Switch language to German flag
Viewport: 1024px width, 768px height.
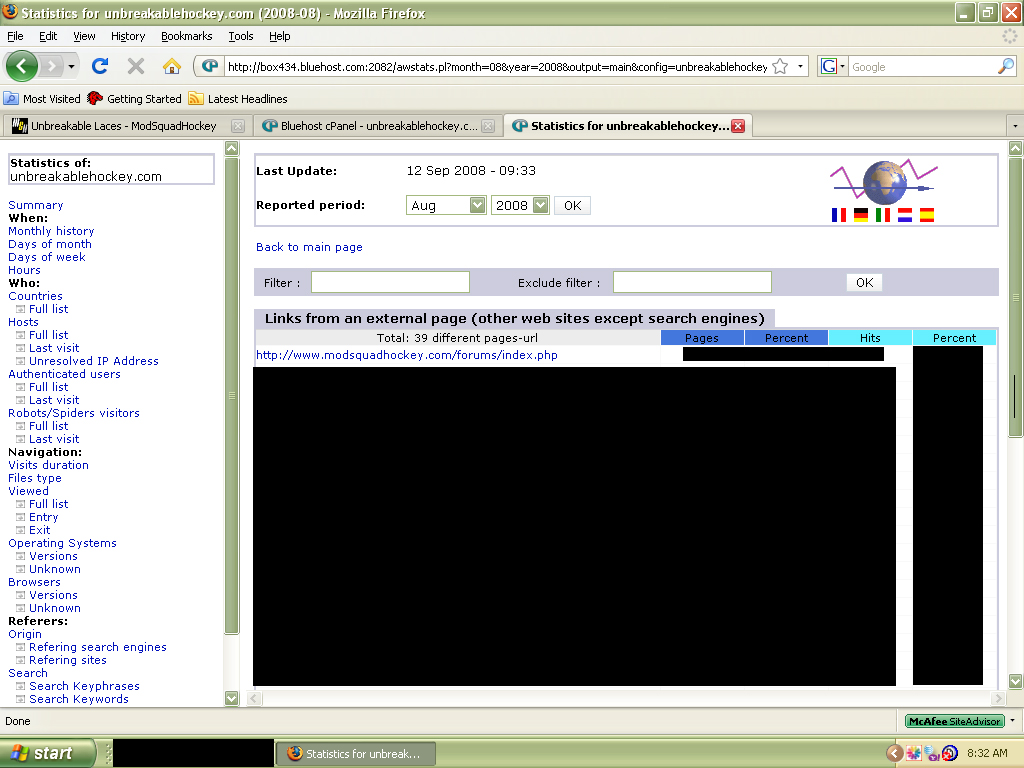pos(861,215)
